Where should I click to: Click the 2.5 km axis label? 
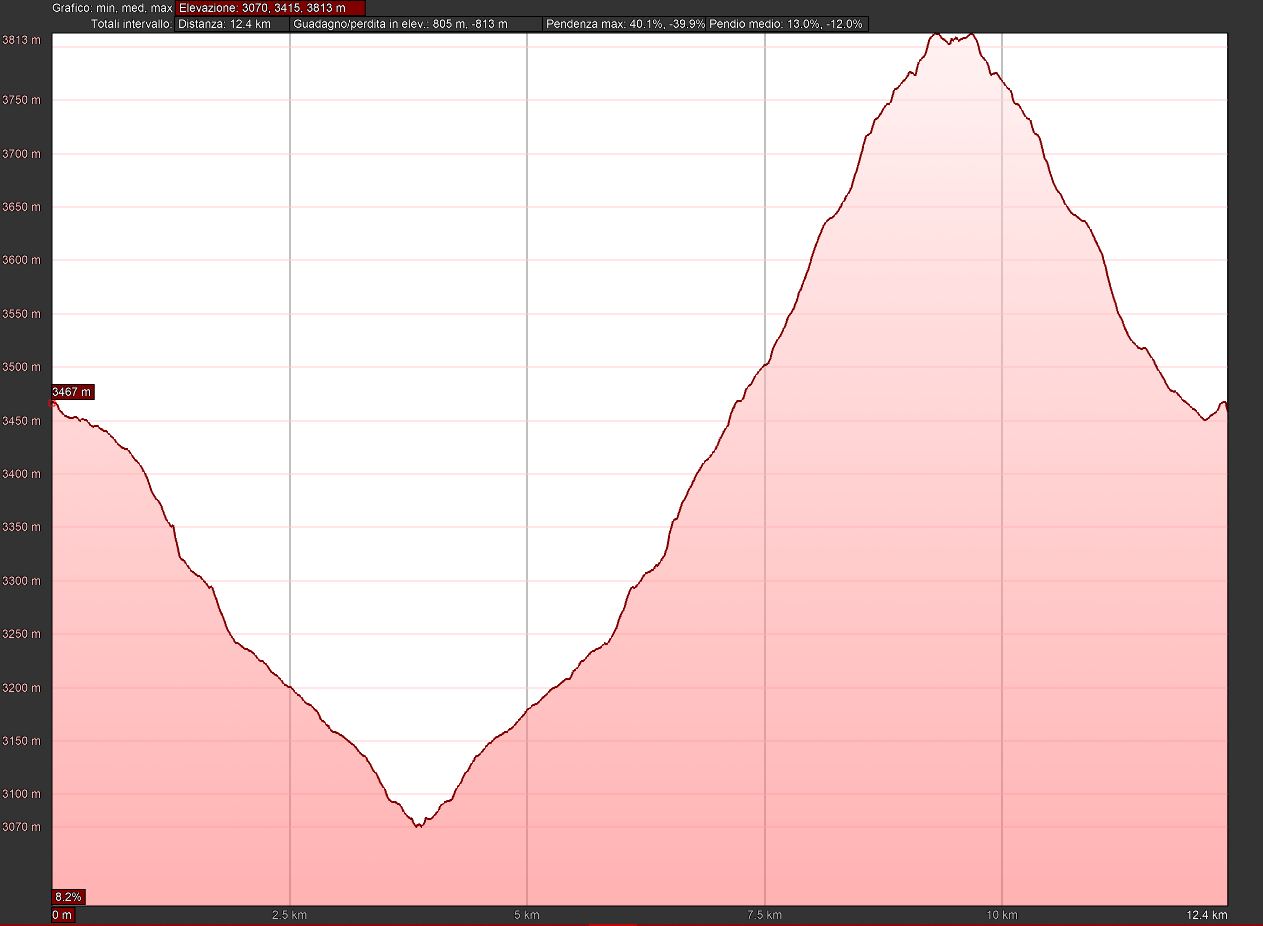pyautogui.click(x=288, y=915)
